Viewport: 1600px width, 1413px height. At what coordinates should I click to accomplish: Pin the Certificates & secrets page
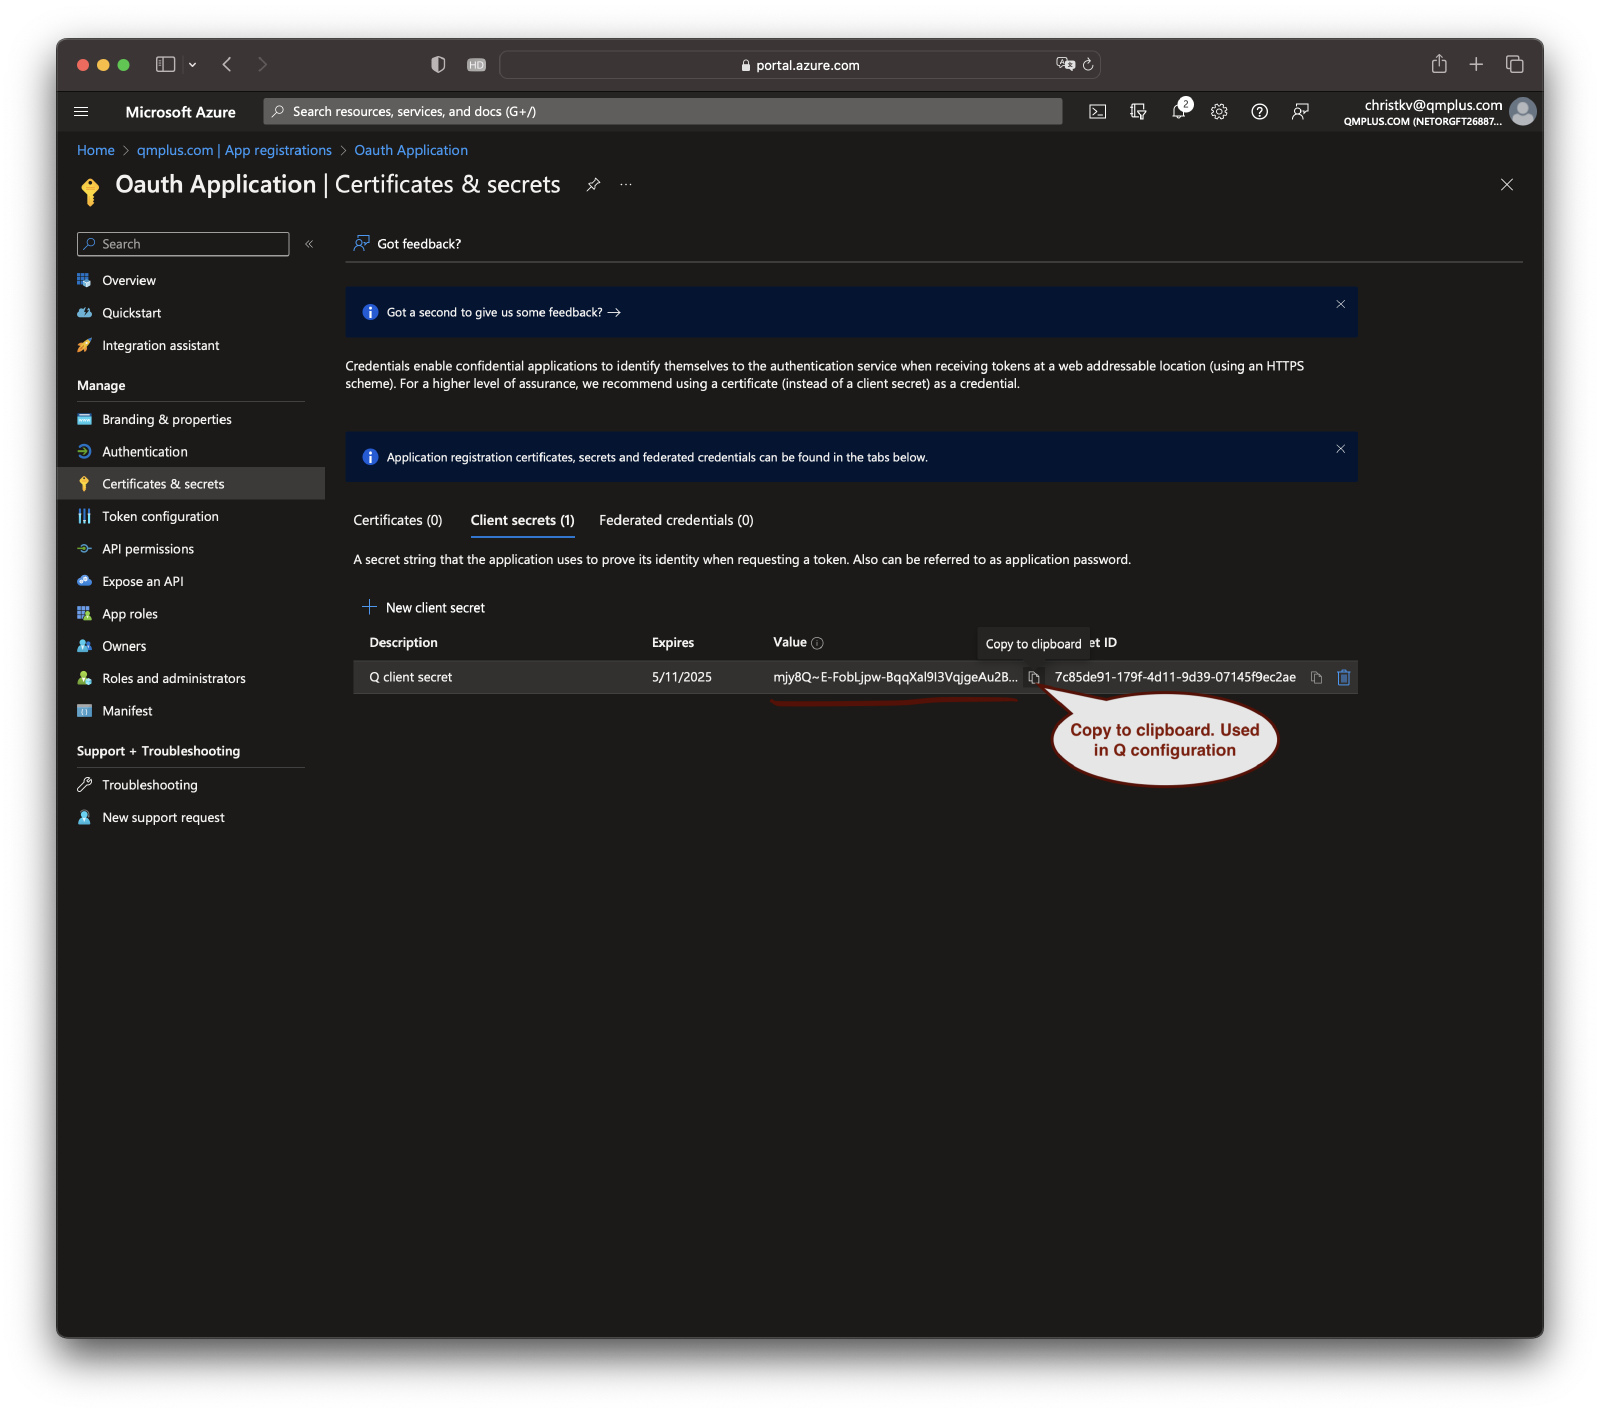(x=593, y=185)
